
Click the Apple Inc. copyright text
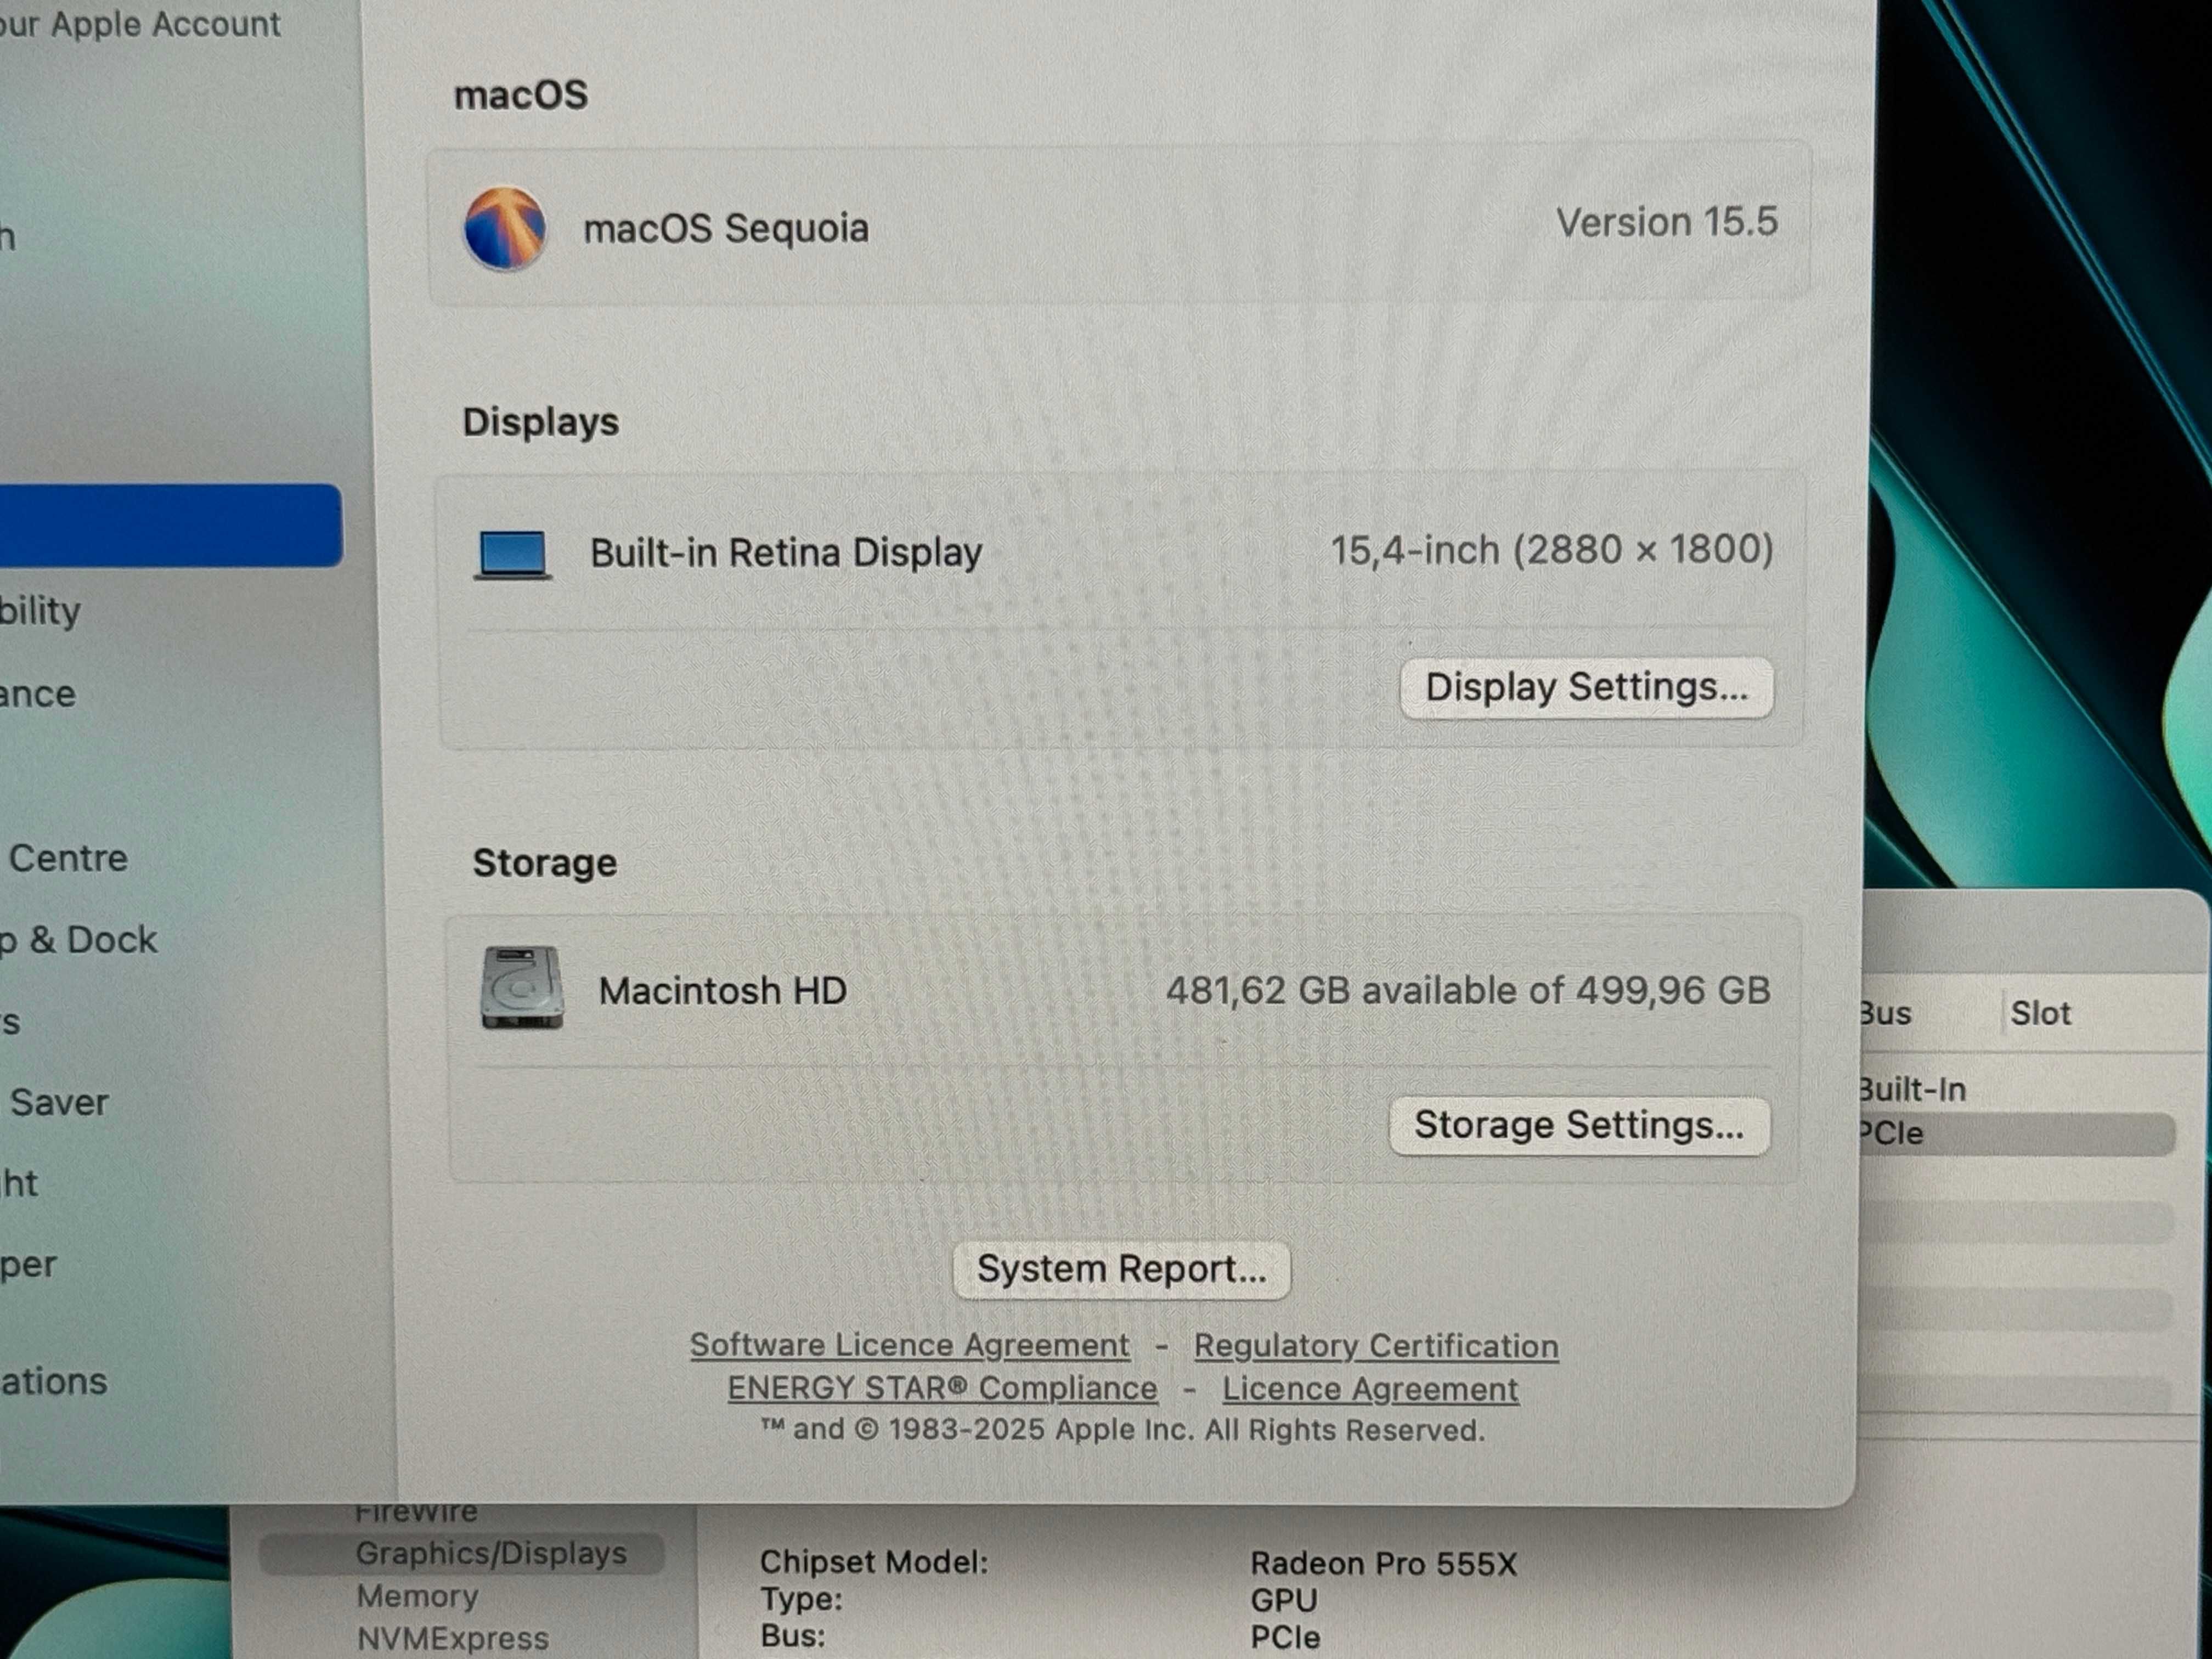[1124, 1430]
